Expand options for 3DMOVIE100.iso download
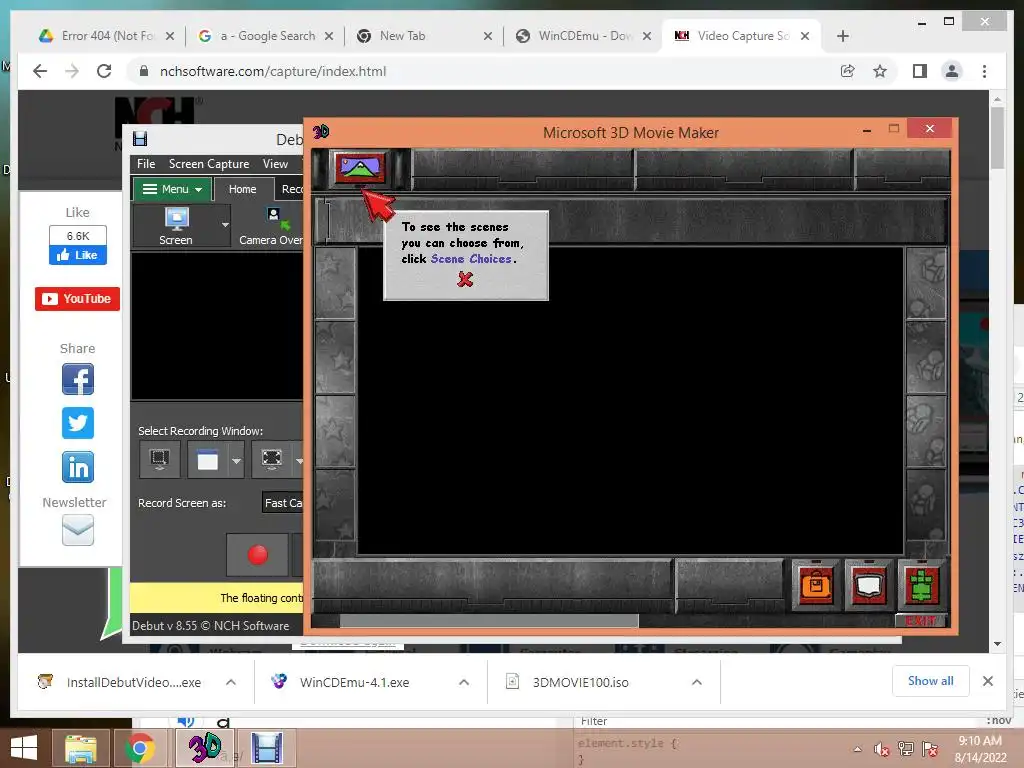Viewport: 1024px width, 768px height. (697, 682)
